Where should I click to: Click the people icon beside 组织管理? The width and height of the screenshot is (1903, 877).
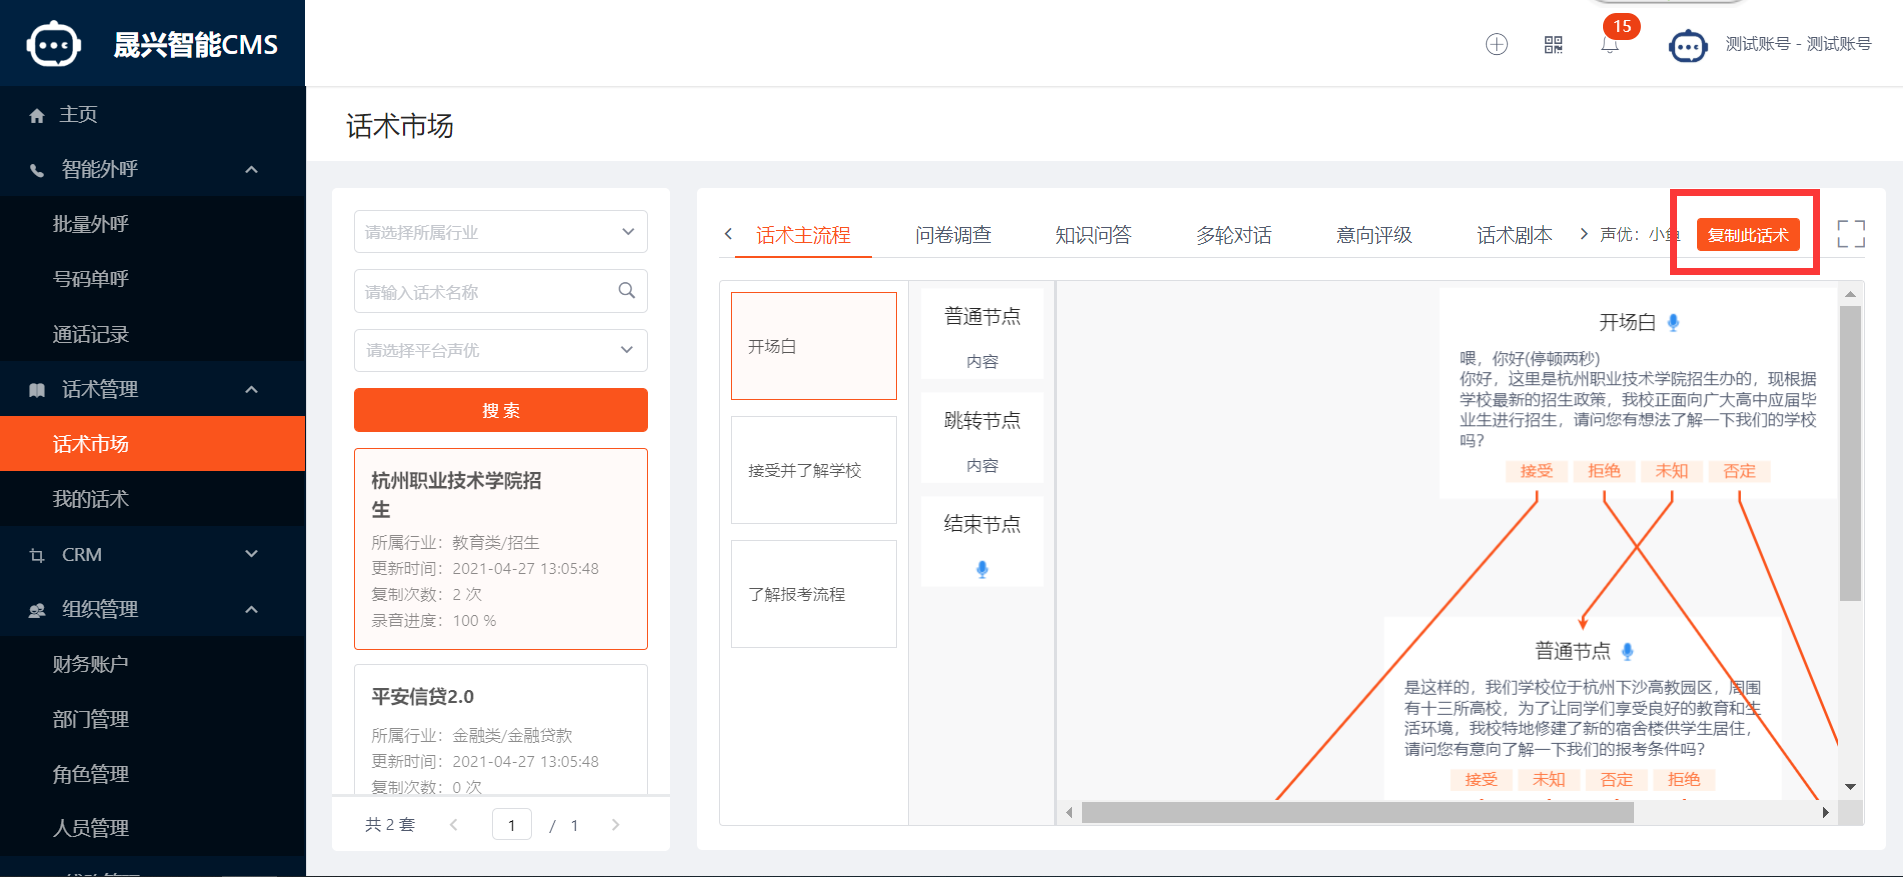37,610
